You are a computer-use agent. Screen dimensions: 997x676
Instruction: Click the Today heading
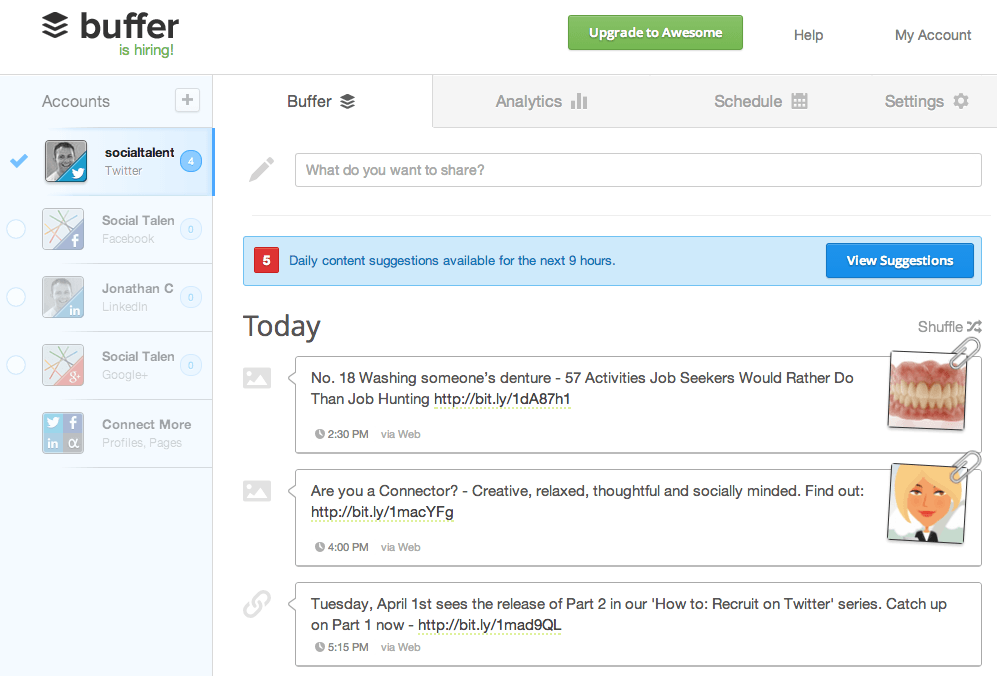click(282, 326)
